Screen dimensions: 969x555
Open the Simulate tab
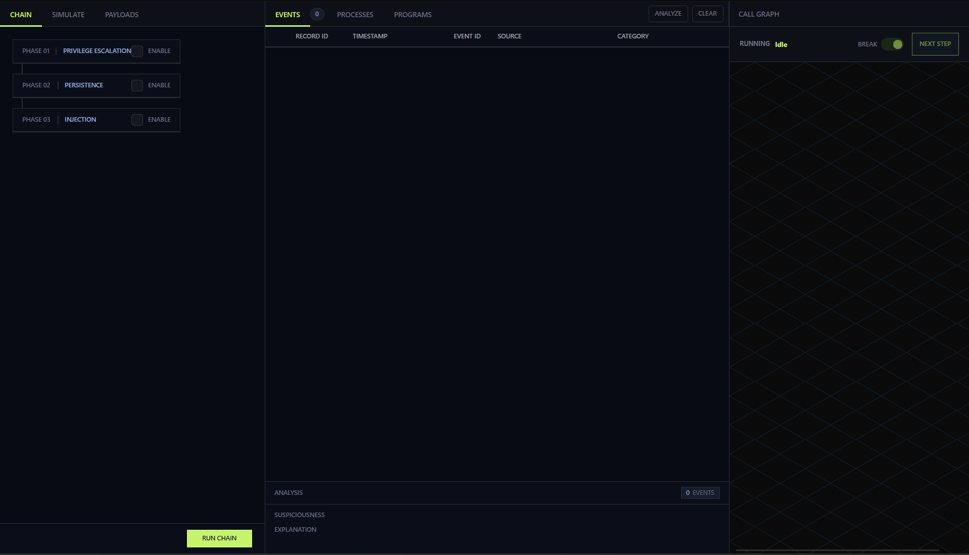point(68,14)
